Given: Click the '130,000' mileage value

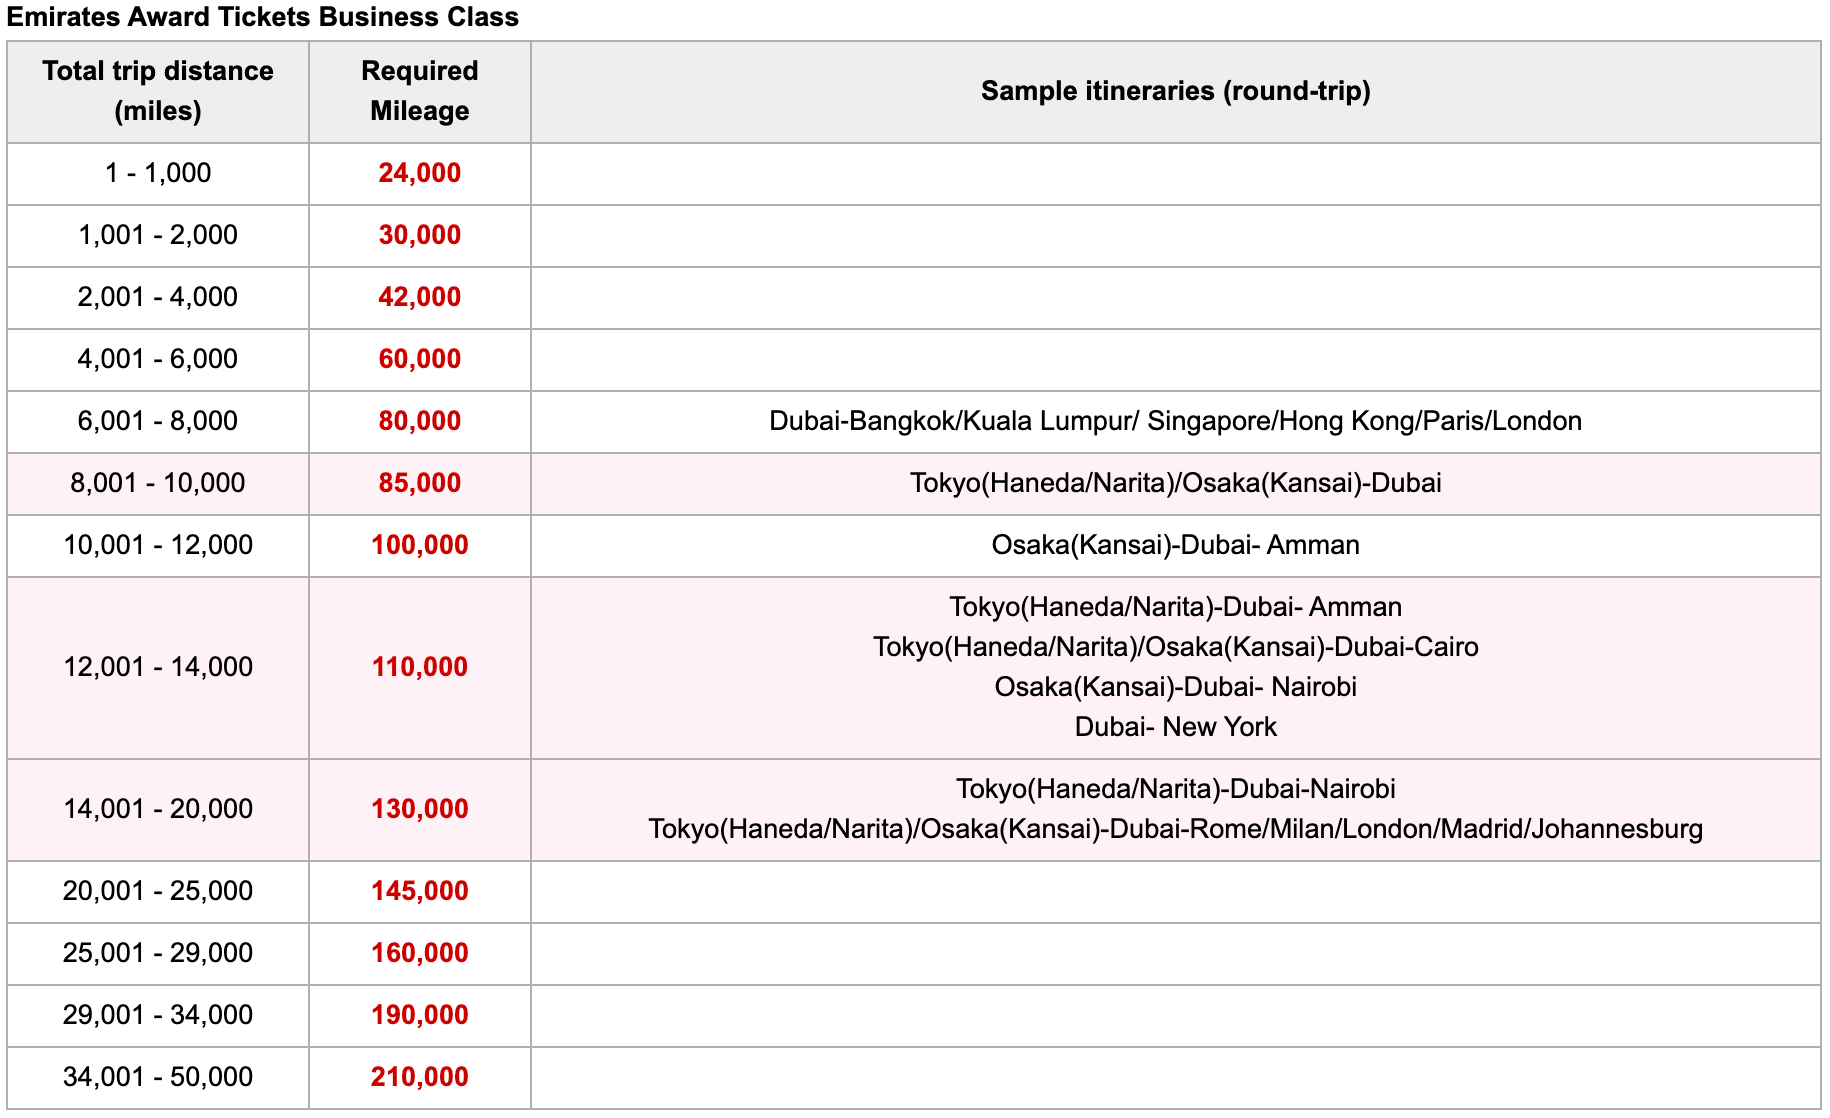Looking at the screenshot, I should coord(420,809).
